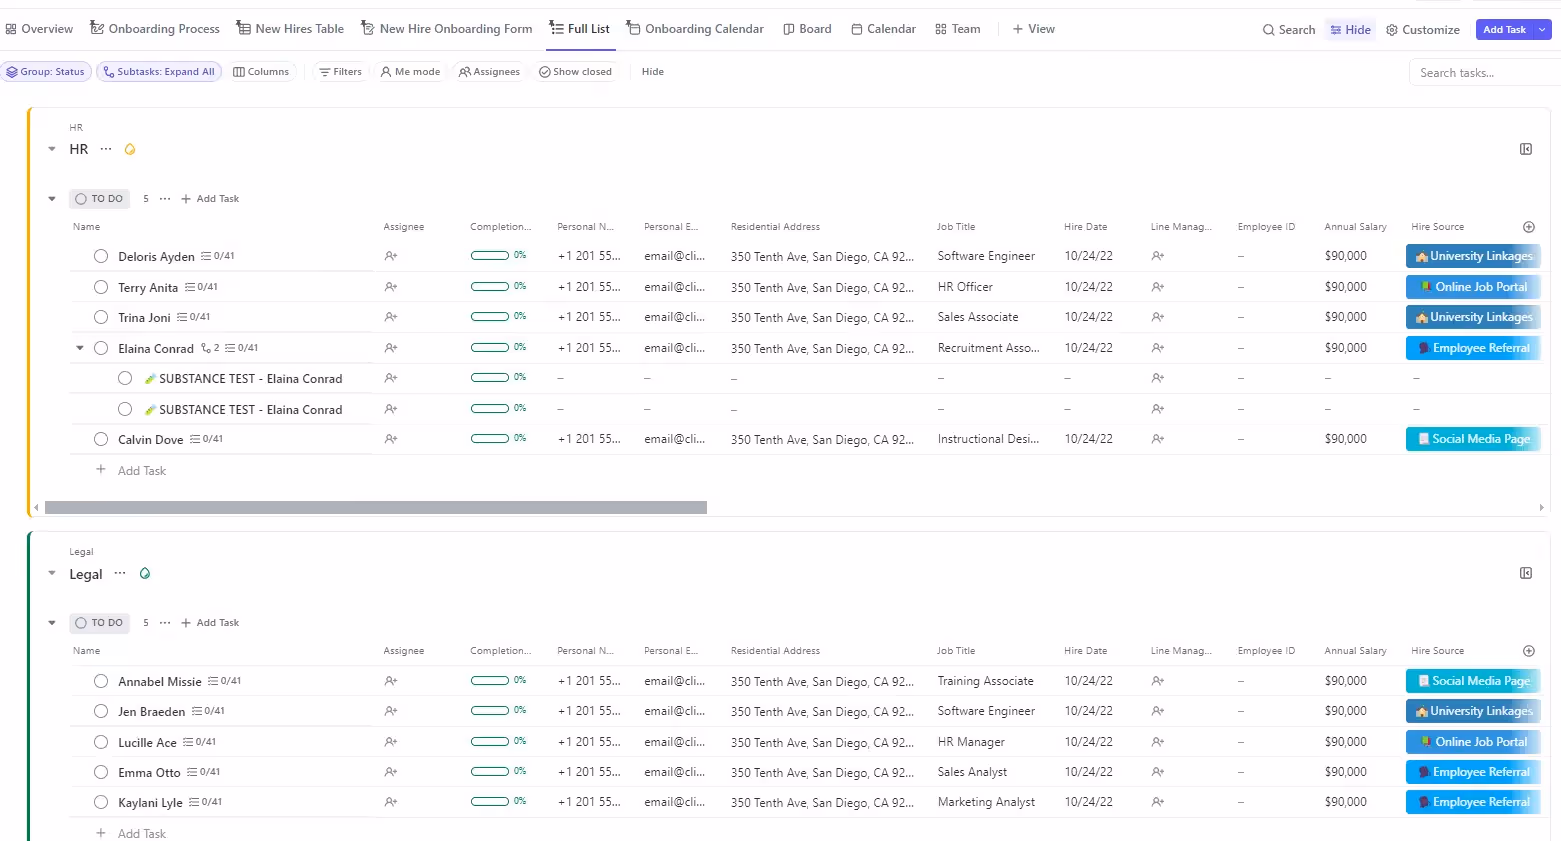Click the Add Task button

(x=1504, y=29)
